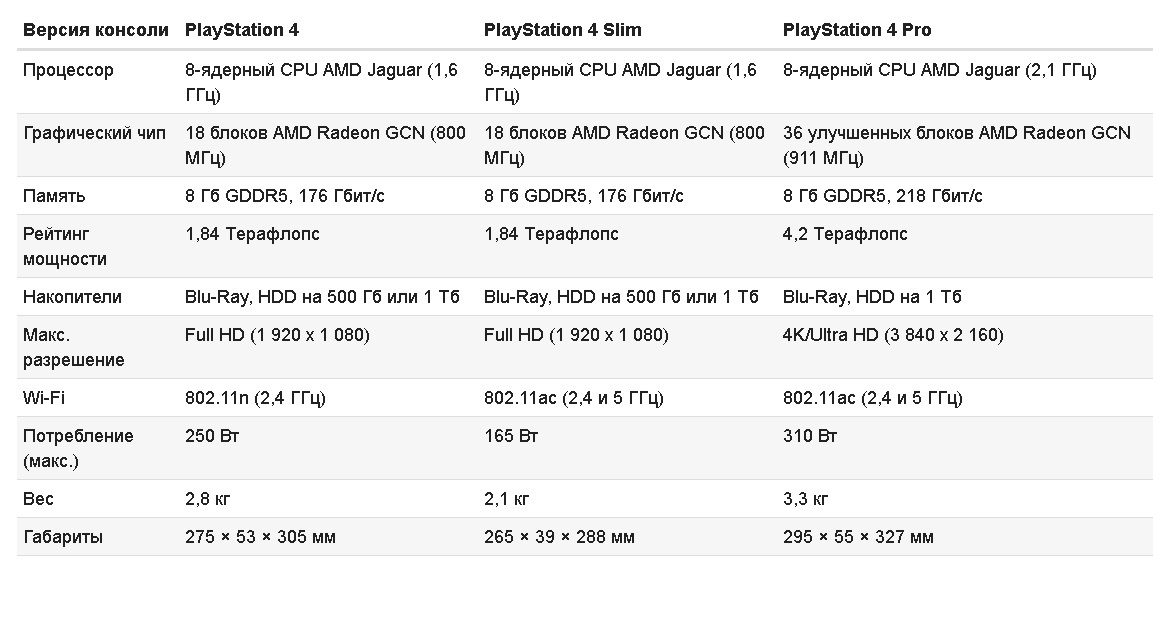The image size is (1153, 617).
Task: Click the PlayStation 4 column header
Action: [241, 30]
